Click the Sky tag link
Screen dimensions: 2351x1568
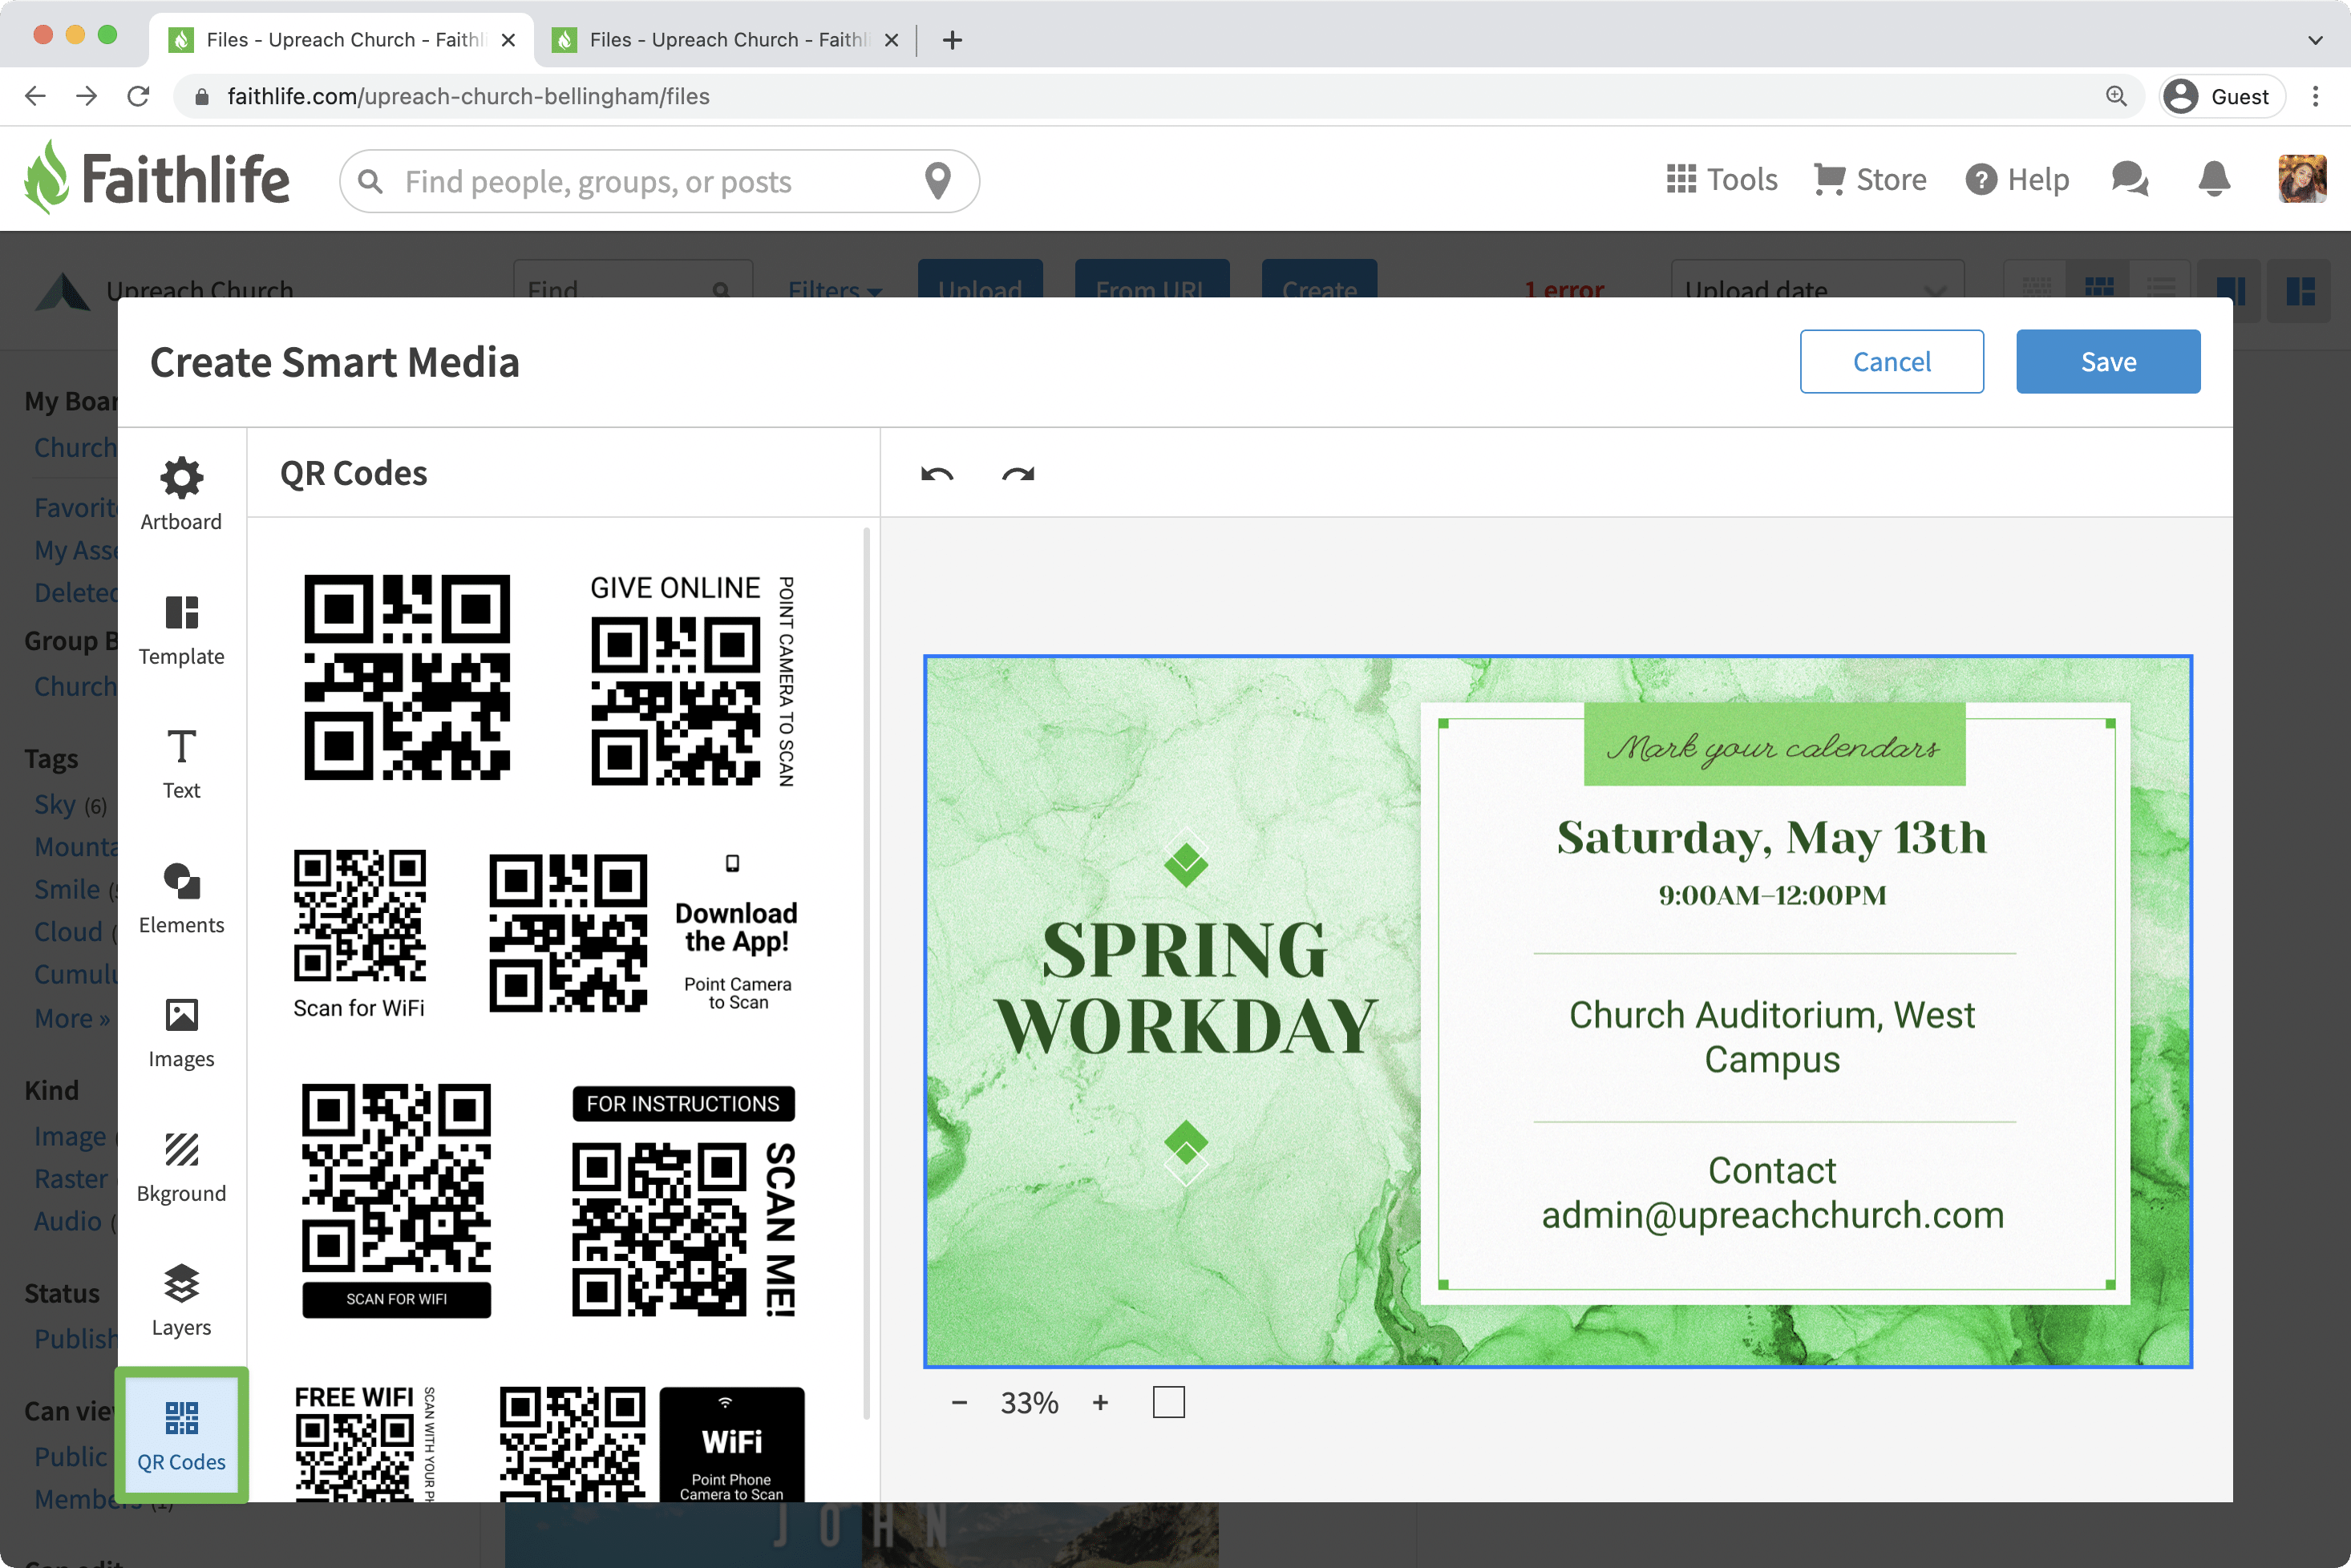point(55,804)
